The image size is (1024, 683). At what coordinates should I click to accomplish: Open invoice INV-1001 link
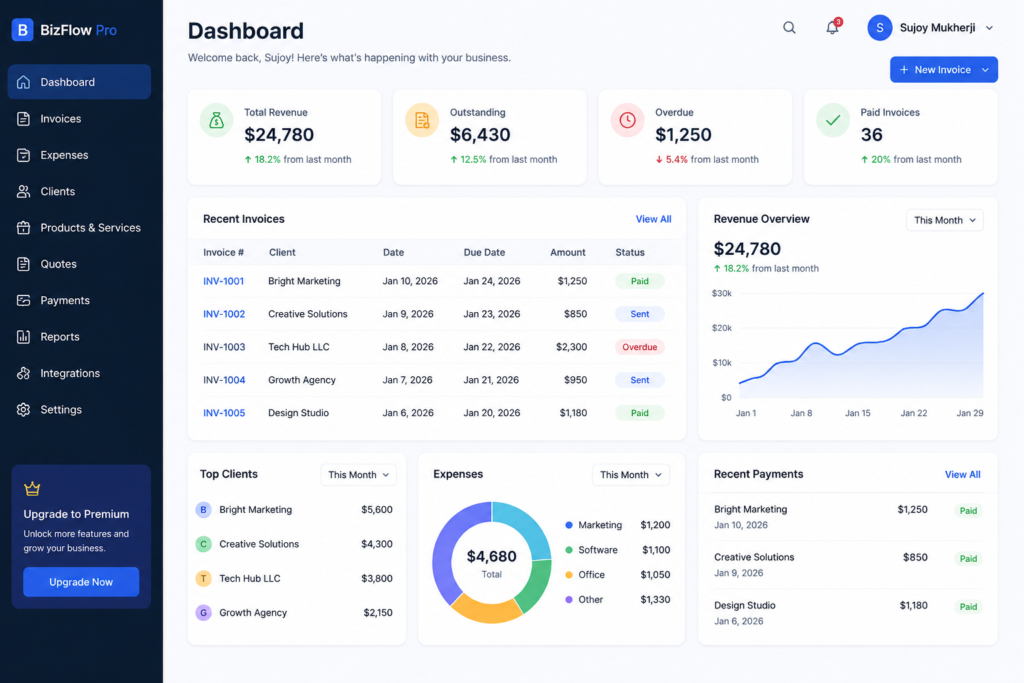point(223,281)
